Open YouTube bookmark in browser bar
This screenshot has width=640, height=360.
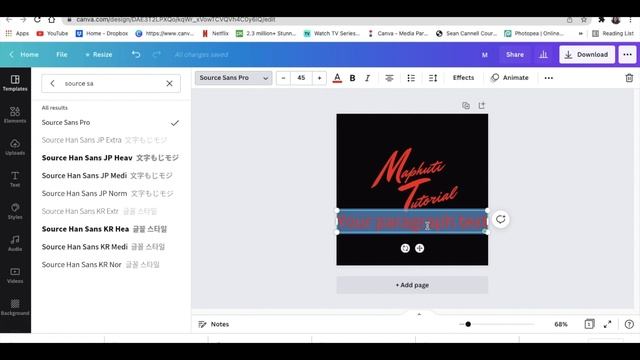point(52,33)
